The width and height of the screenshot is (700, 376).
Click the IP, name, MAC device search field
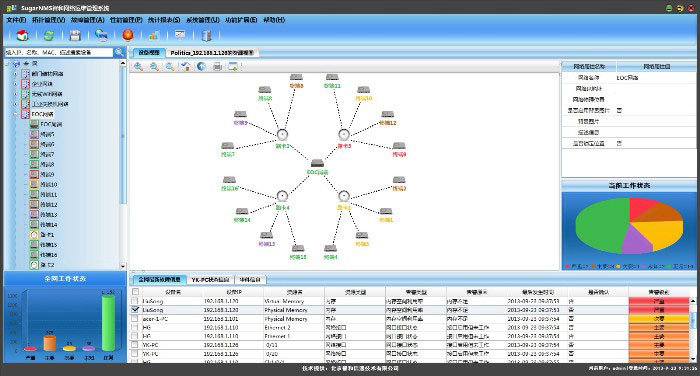(x=58, y=52)
